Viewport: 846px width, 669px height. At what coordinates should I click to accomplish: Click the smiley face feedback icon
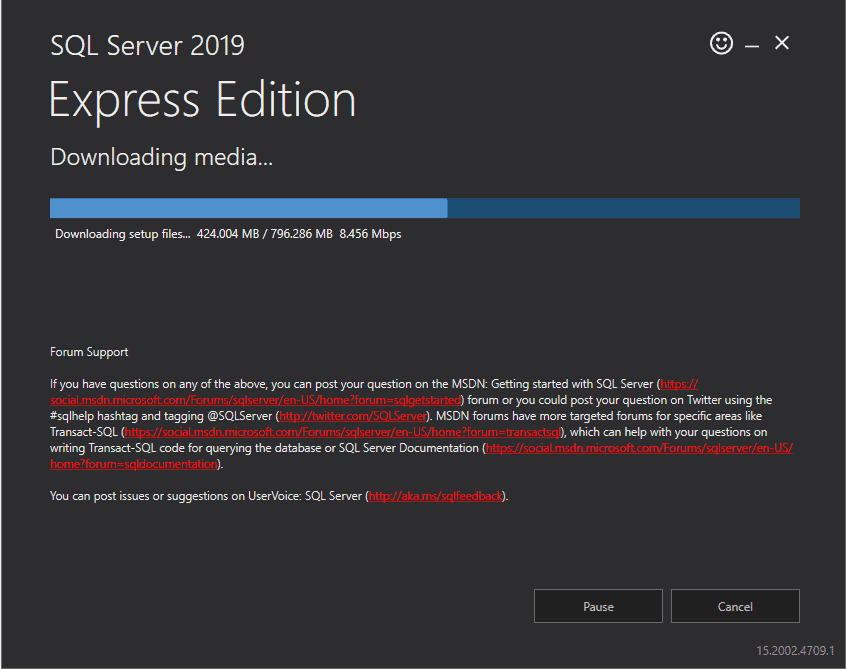click(x=721, y=43)
